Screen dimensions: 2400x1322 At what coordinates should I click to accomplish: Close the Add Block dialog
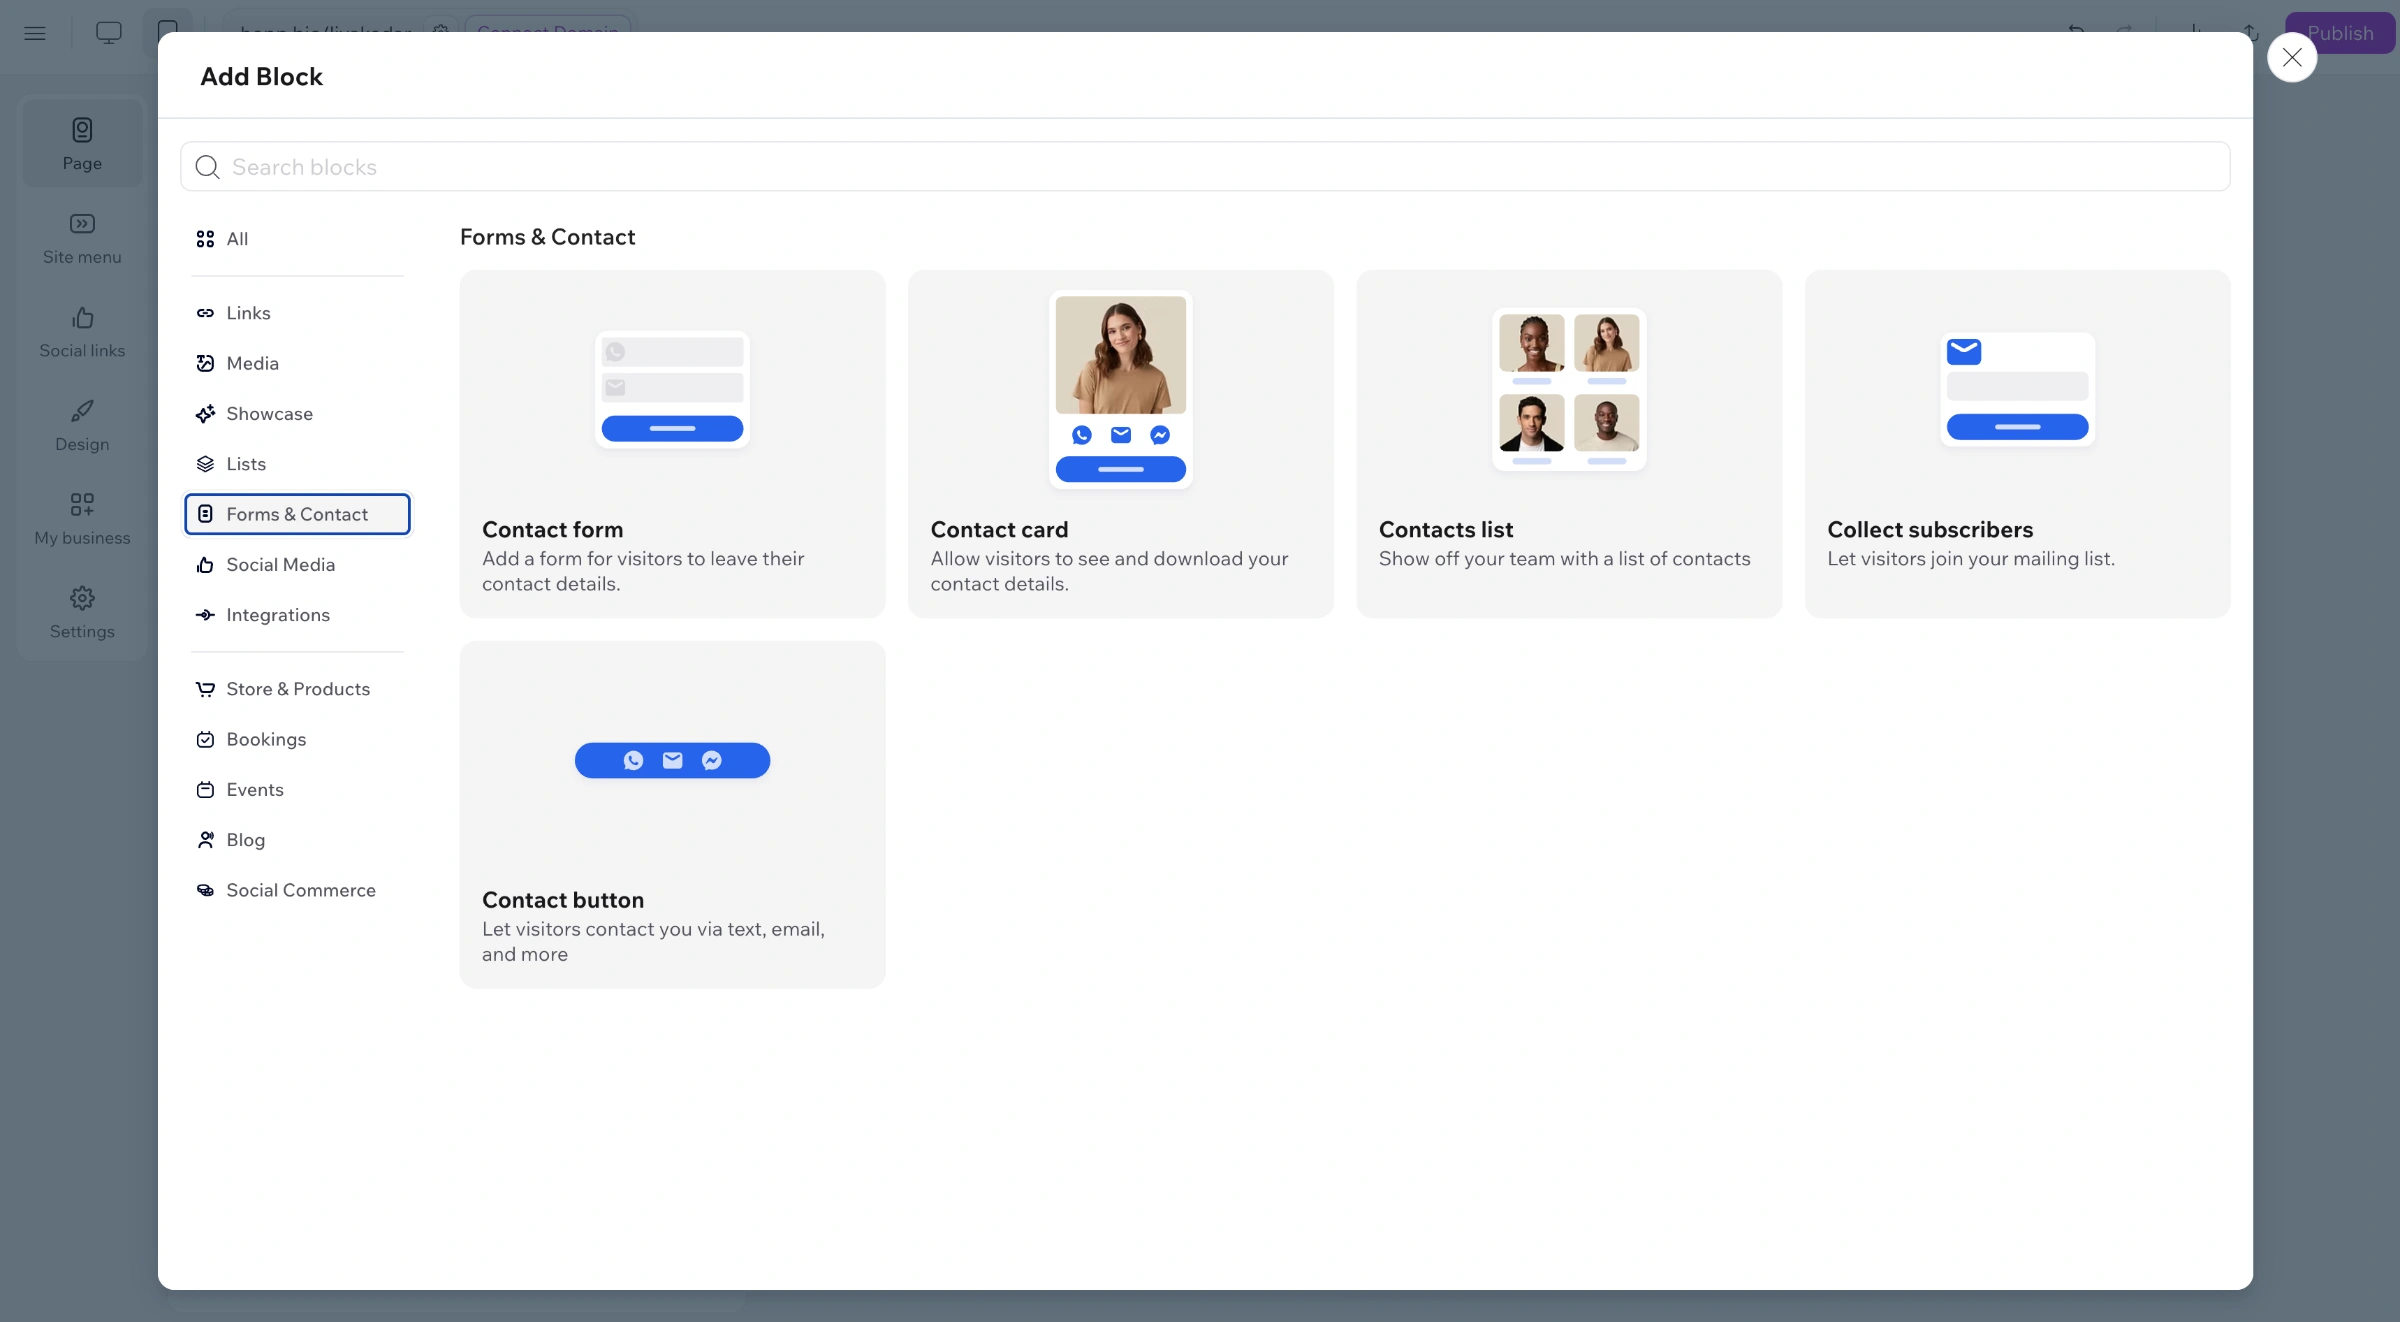2292,58
